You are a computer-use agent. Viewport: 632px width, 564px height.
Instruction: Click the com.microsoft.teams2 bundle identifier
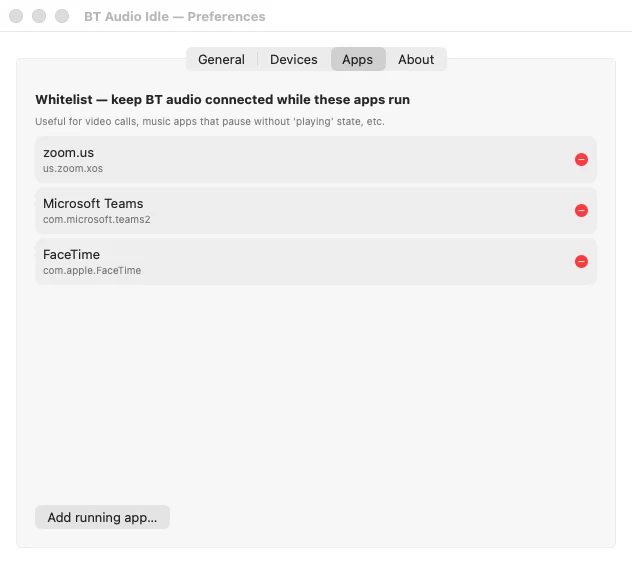97,219
